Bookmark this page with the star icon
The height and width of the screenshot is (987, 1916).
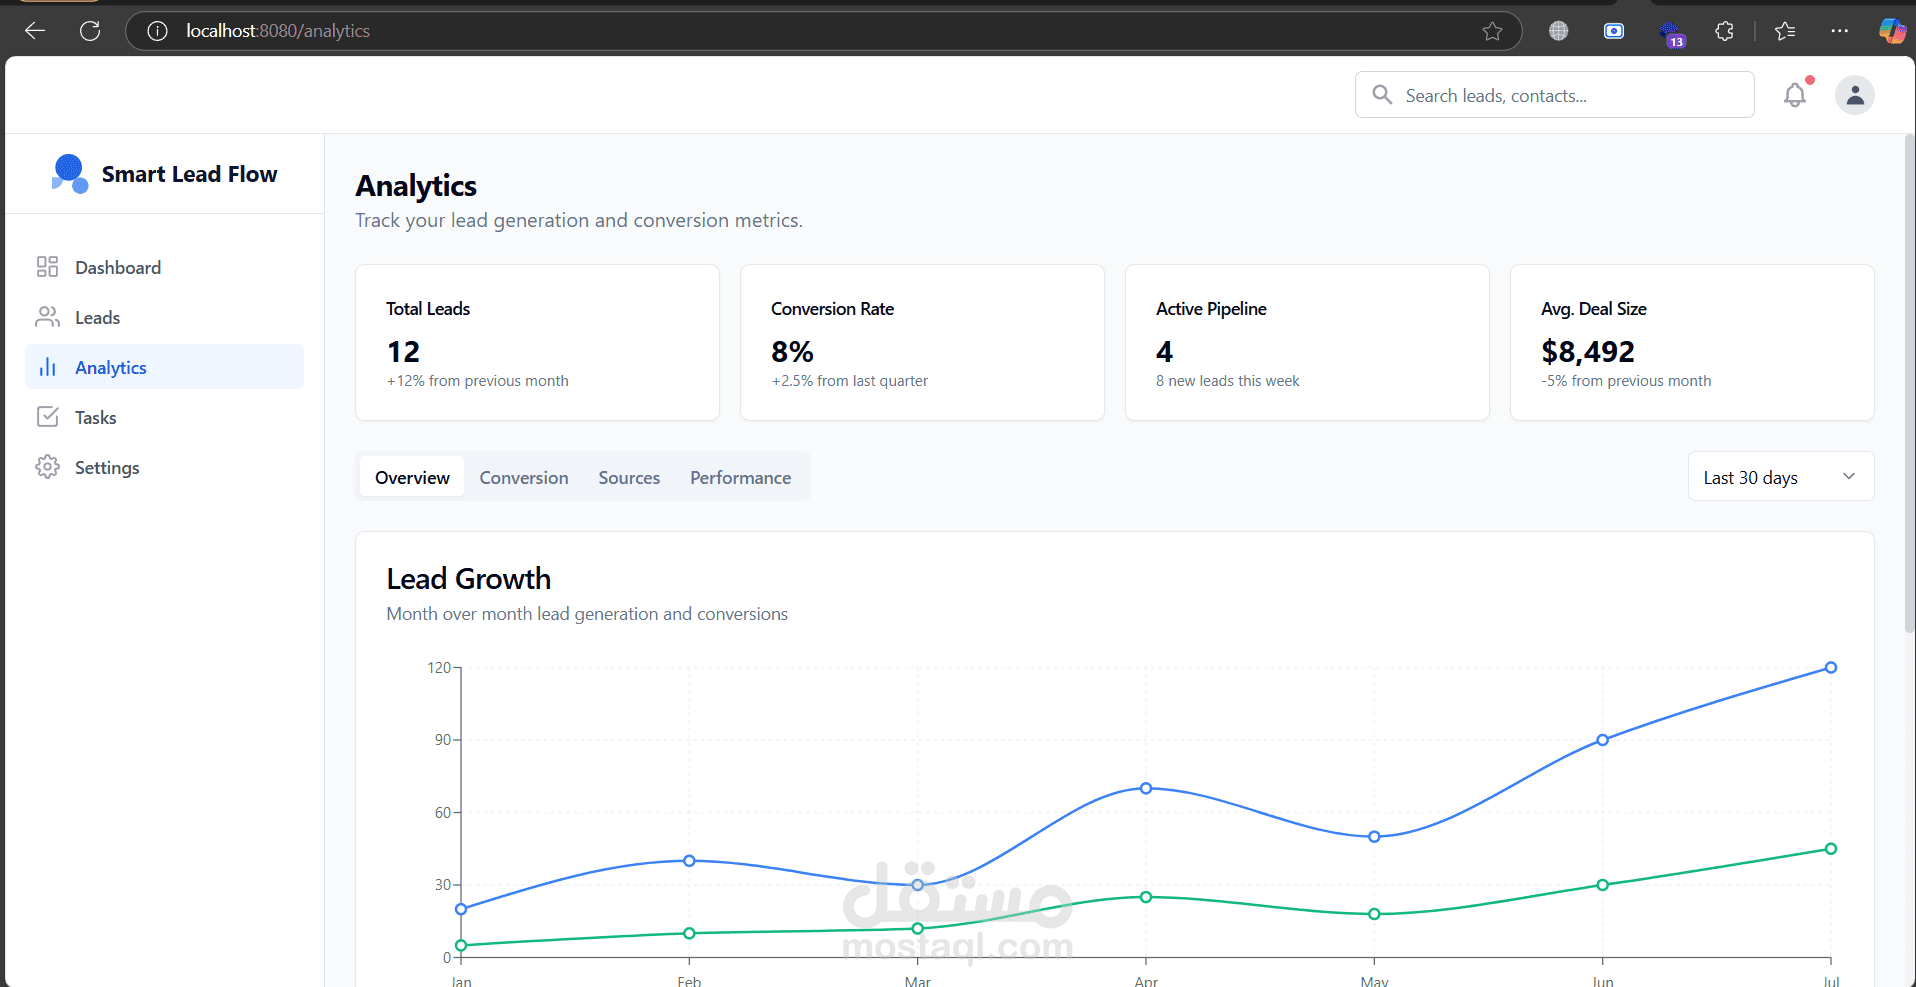(1492, 31)
